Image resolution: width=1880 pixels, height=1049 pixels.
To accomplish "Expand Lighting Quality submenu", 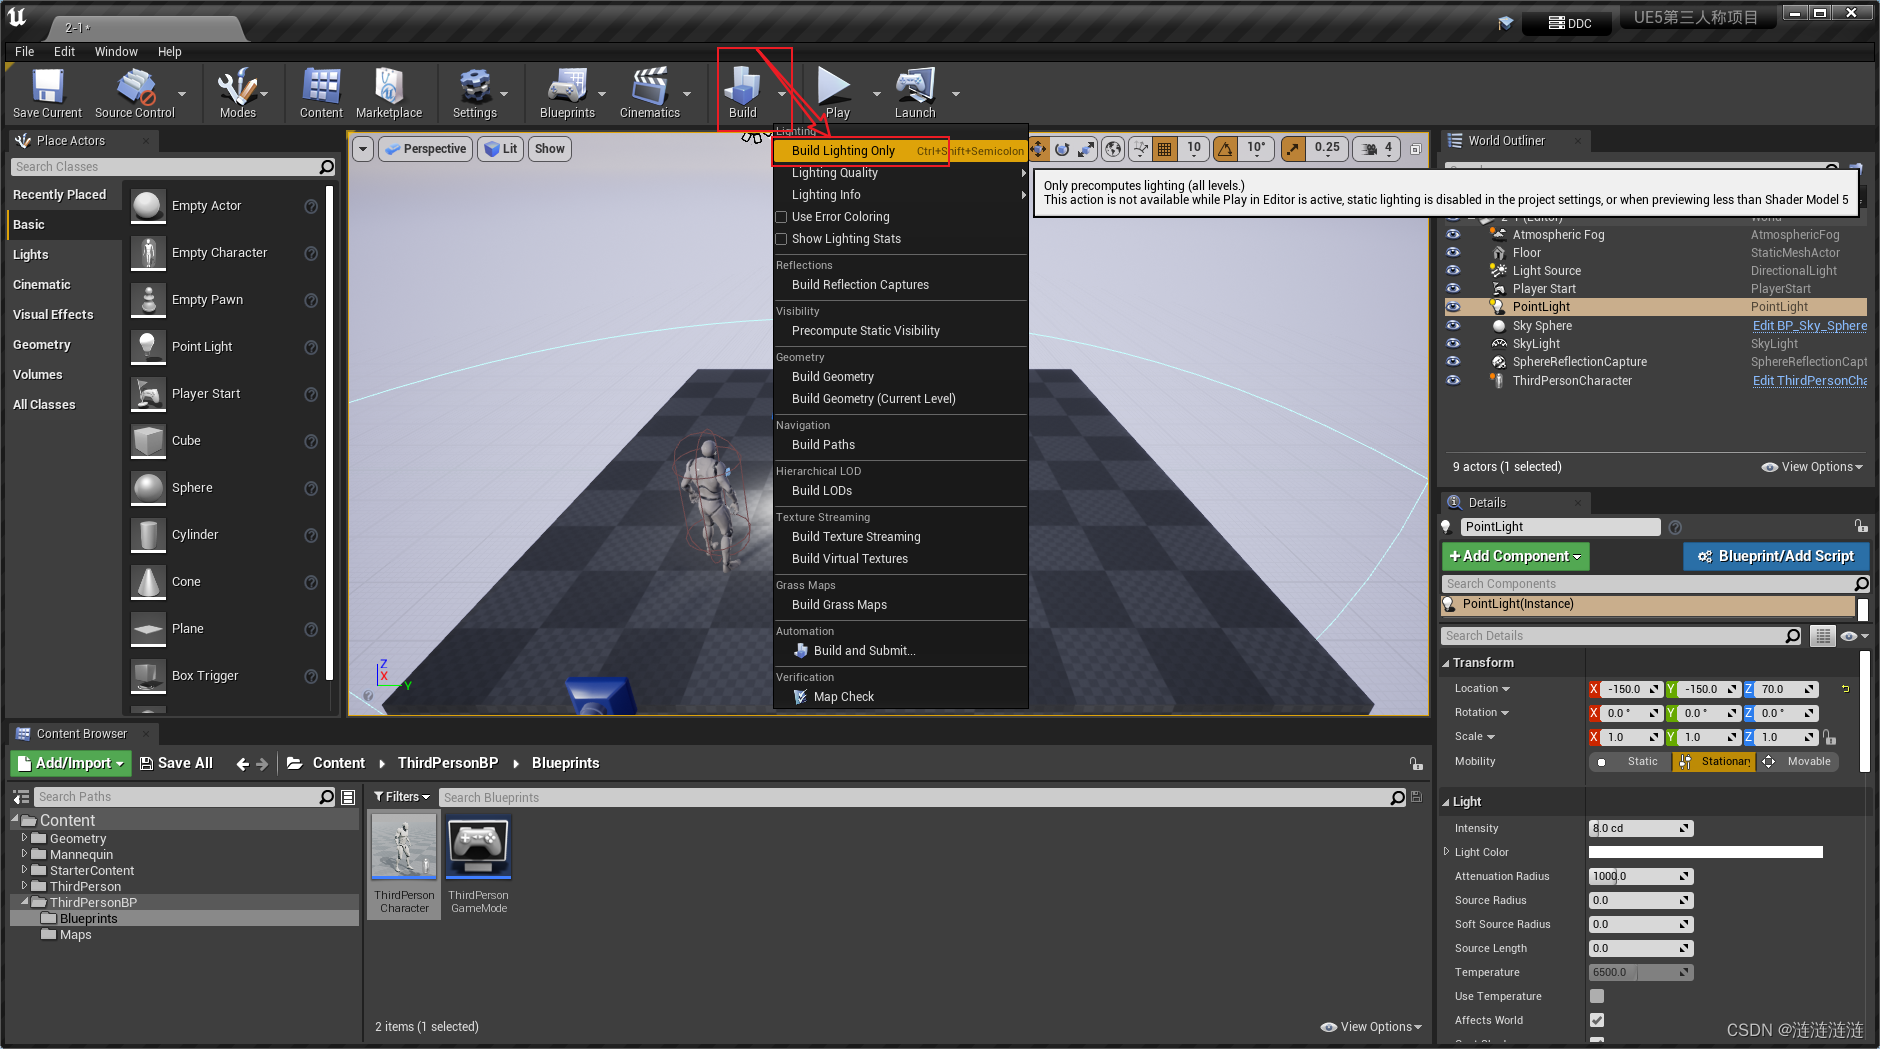I will pos(901,173).
